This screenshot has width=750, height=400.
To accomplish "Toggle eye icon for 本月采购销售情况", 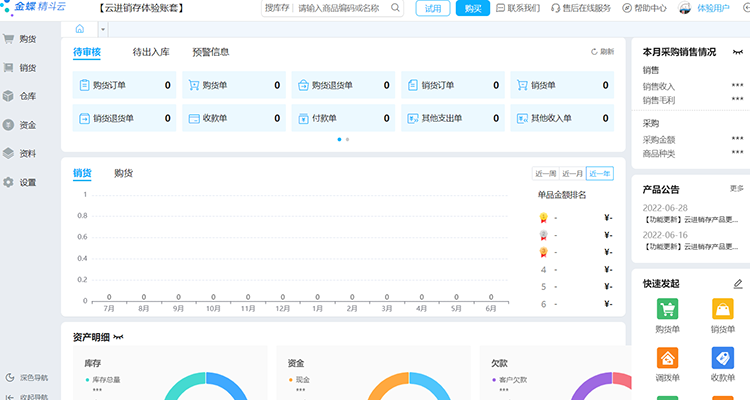I will click(x=738, y=52).
